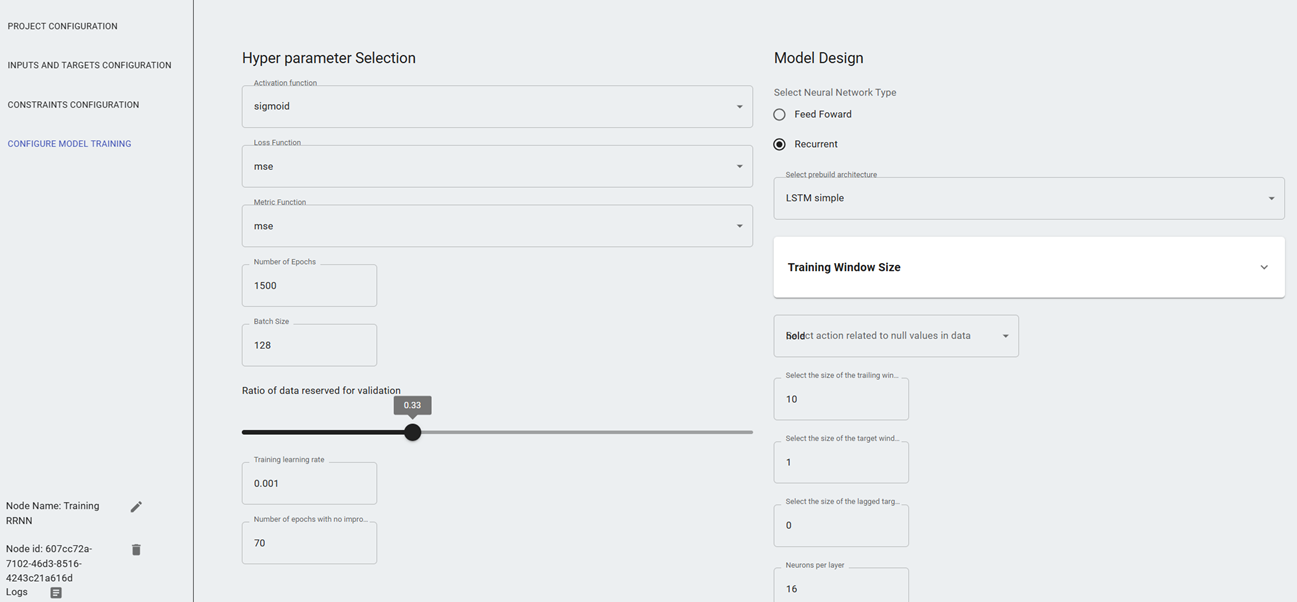The image size is (1297, 602).
Task: Go to Project Configuration section
Action: pos(63,26)
